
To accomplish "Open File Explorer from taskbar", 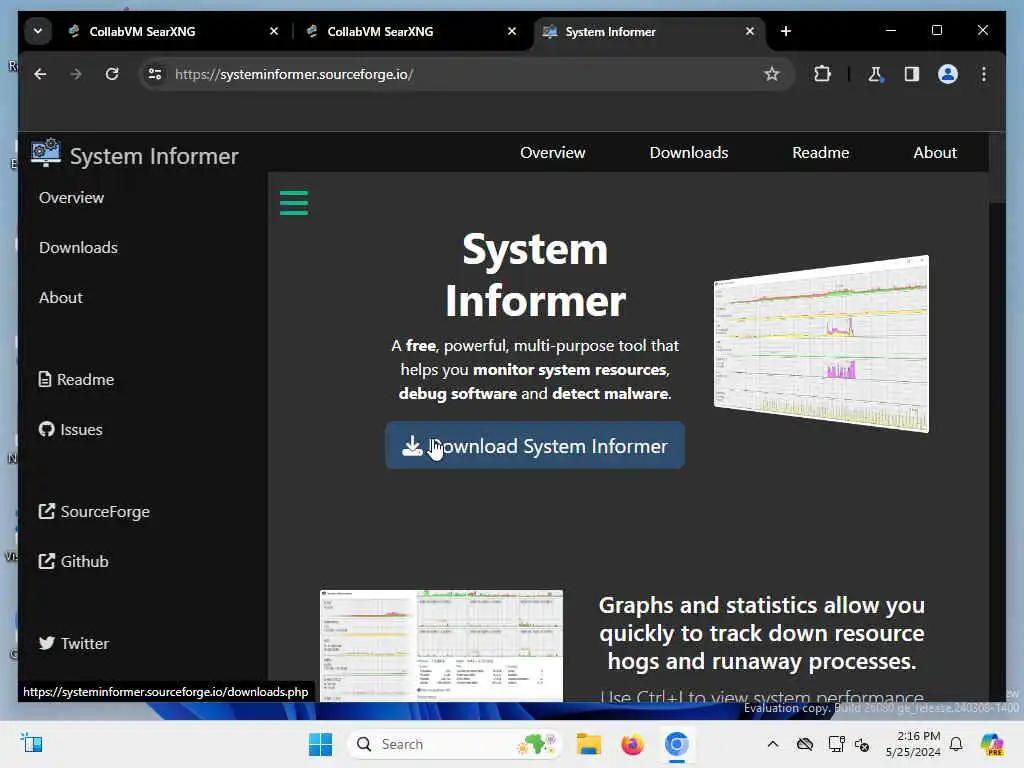I will point(588,744).
